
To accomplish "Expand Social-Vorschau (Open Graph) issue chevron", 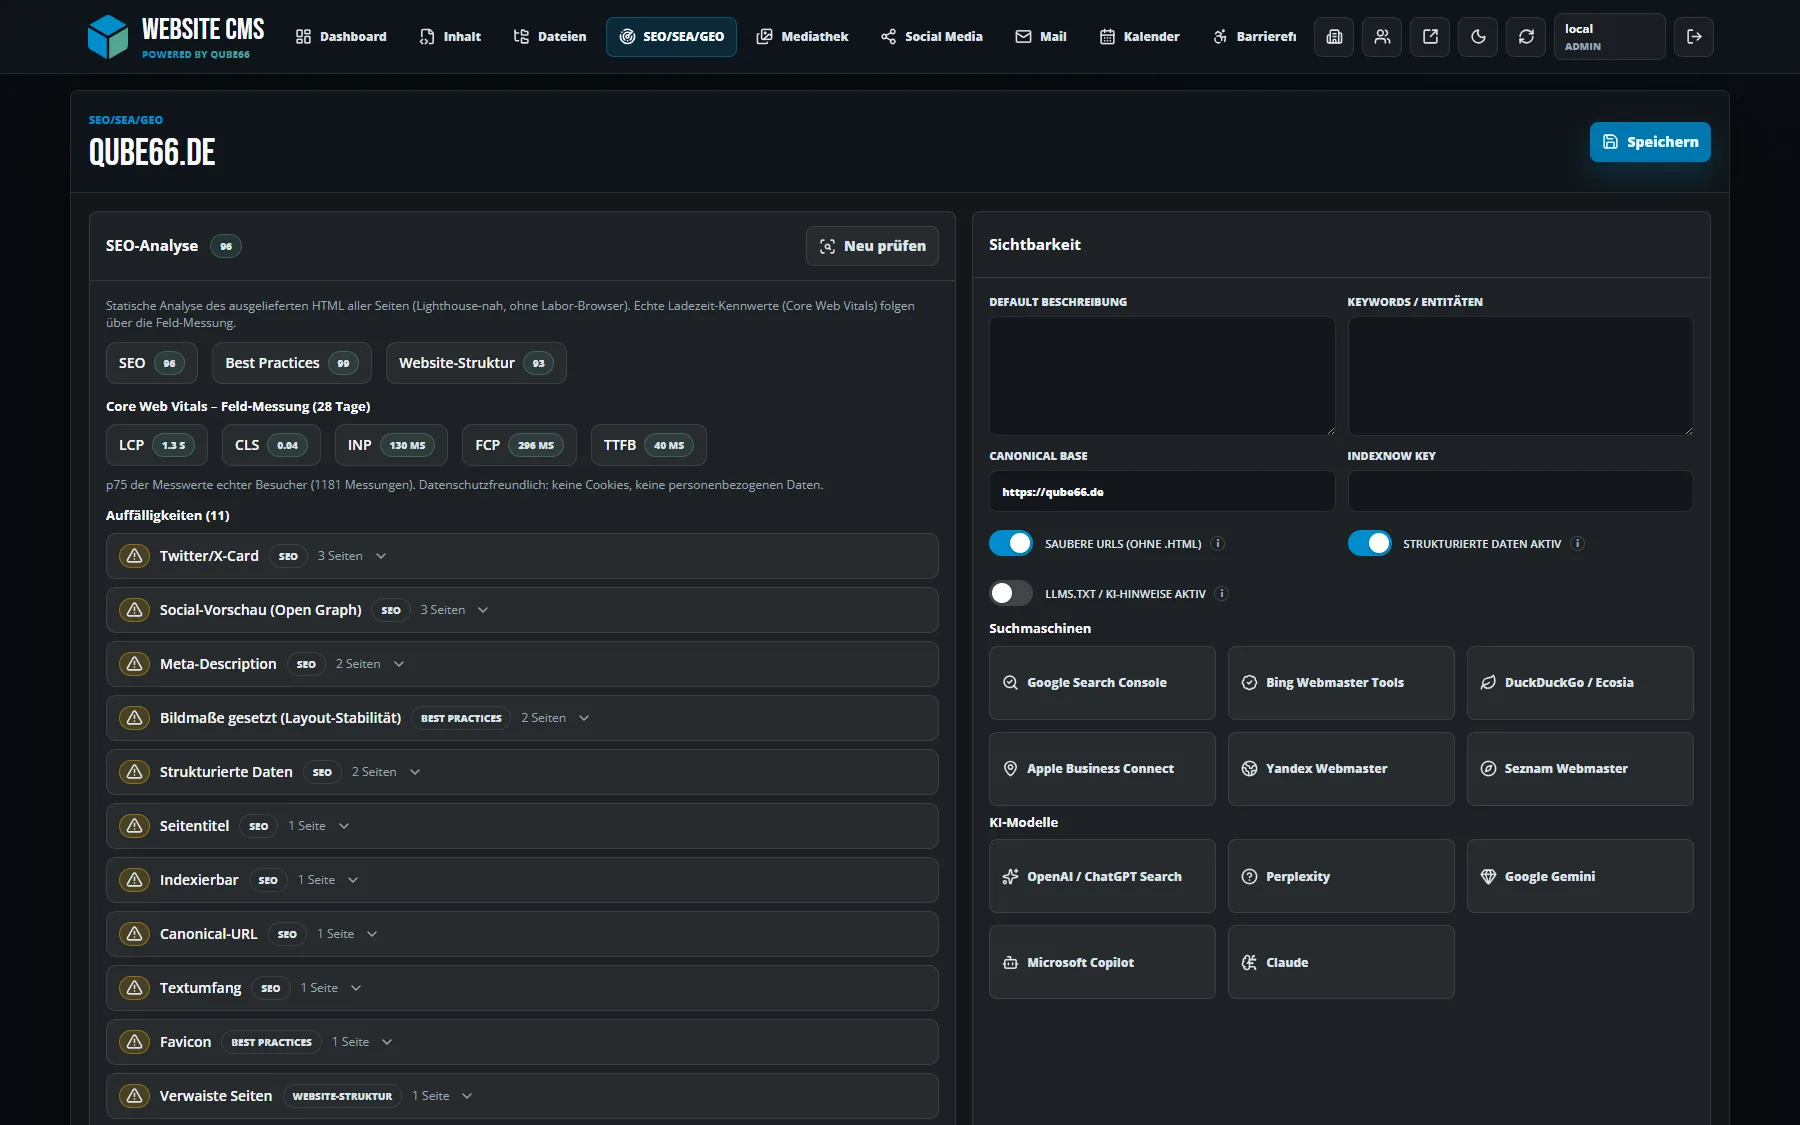I will pos(483,610).
